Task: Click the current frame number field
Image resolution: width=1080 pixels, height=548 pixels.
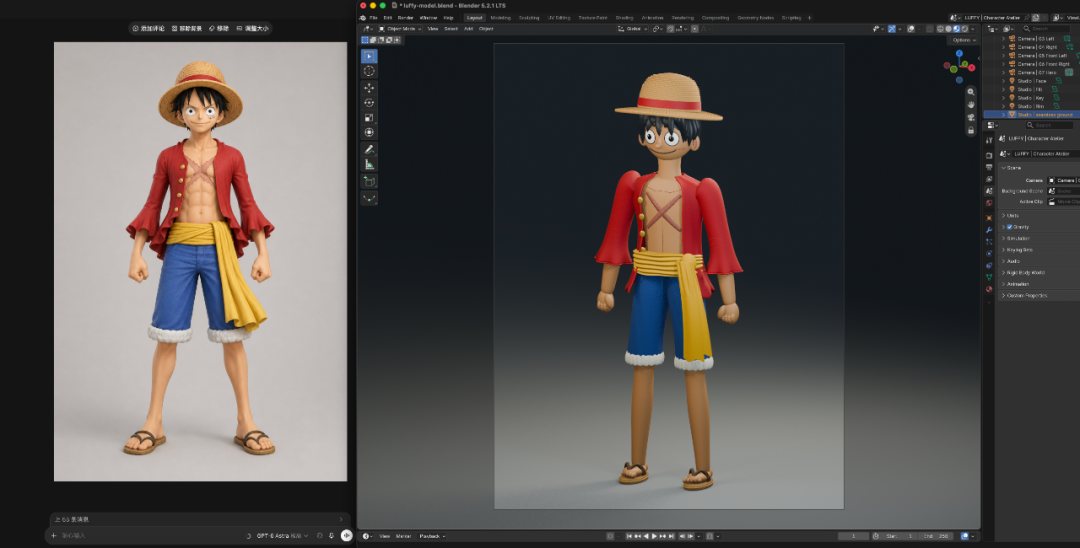Action: pyautogui.click(x=853, y=536)
